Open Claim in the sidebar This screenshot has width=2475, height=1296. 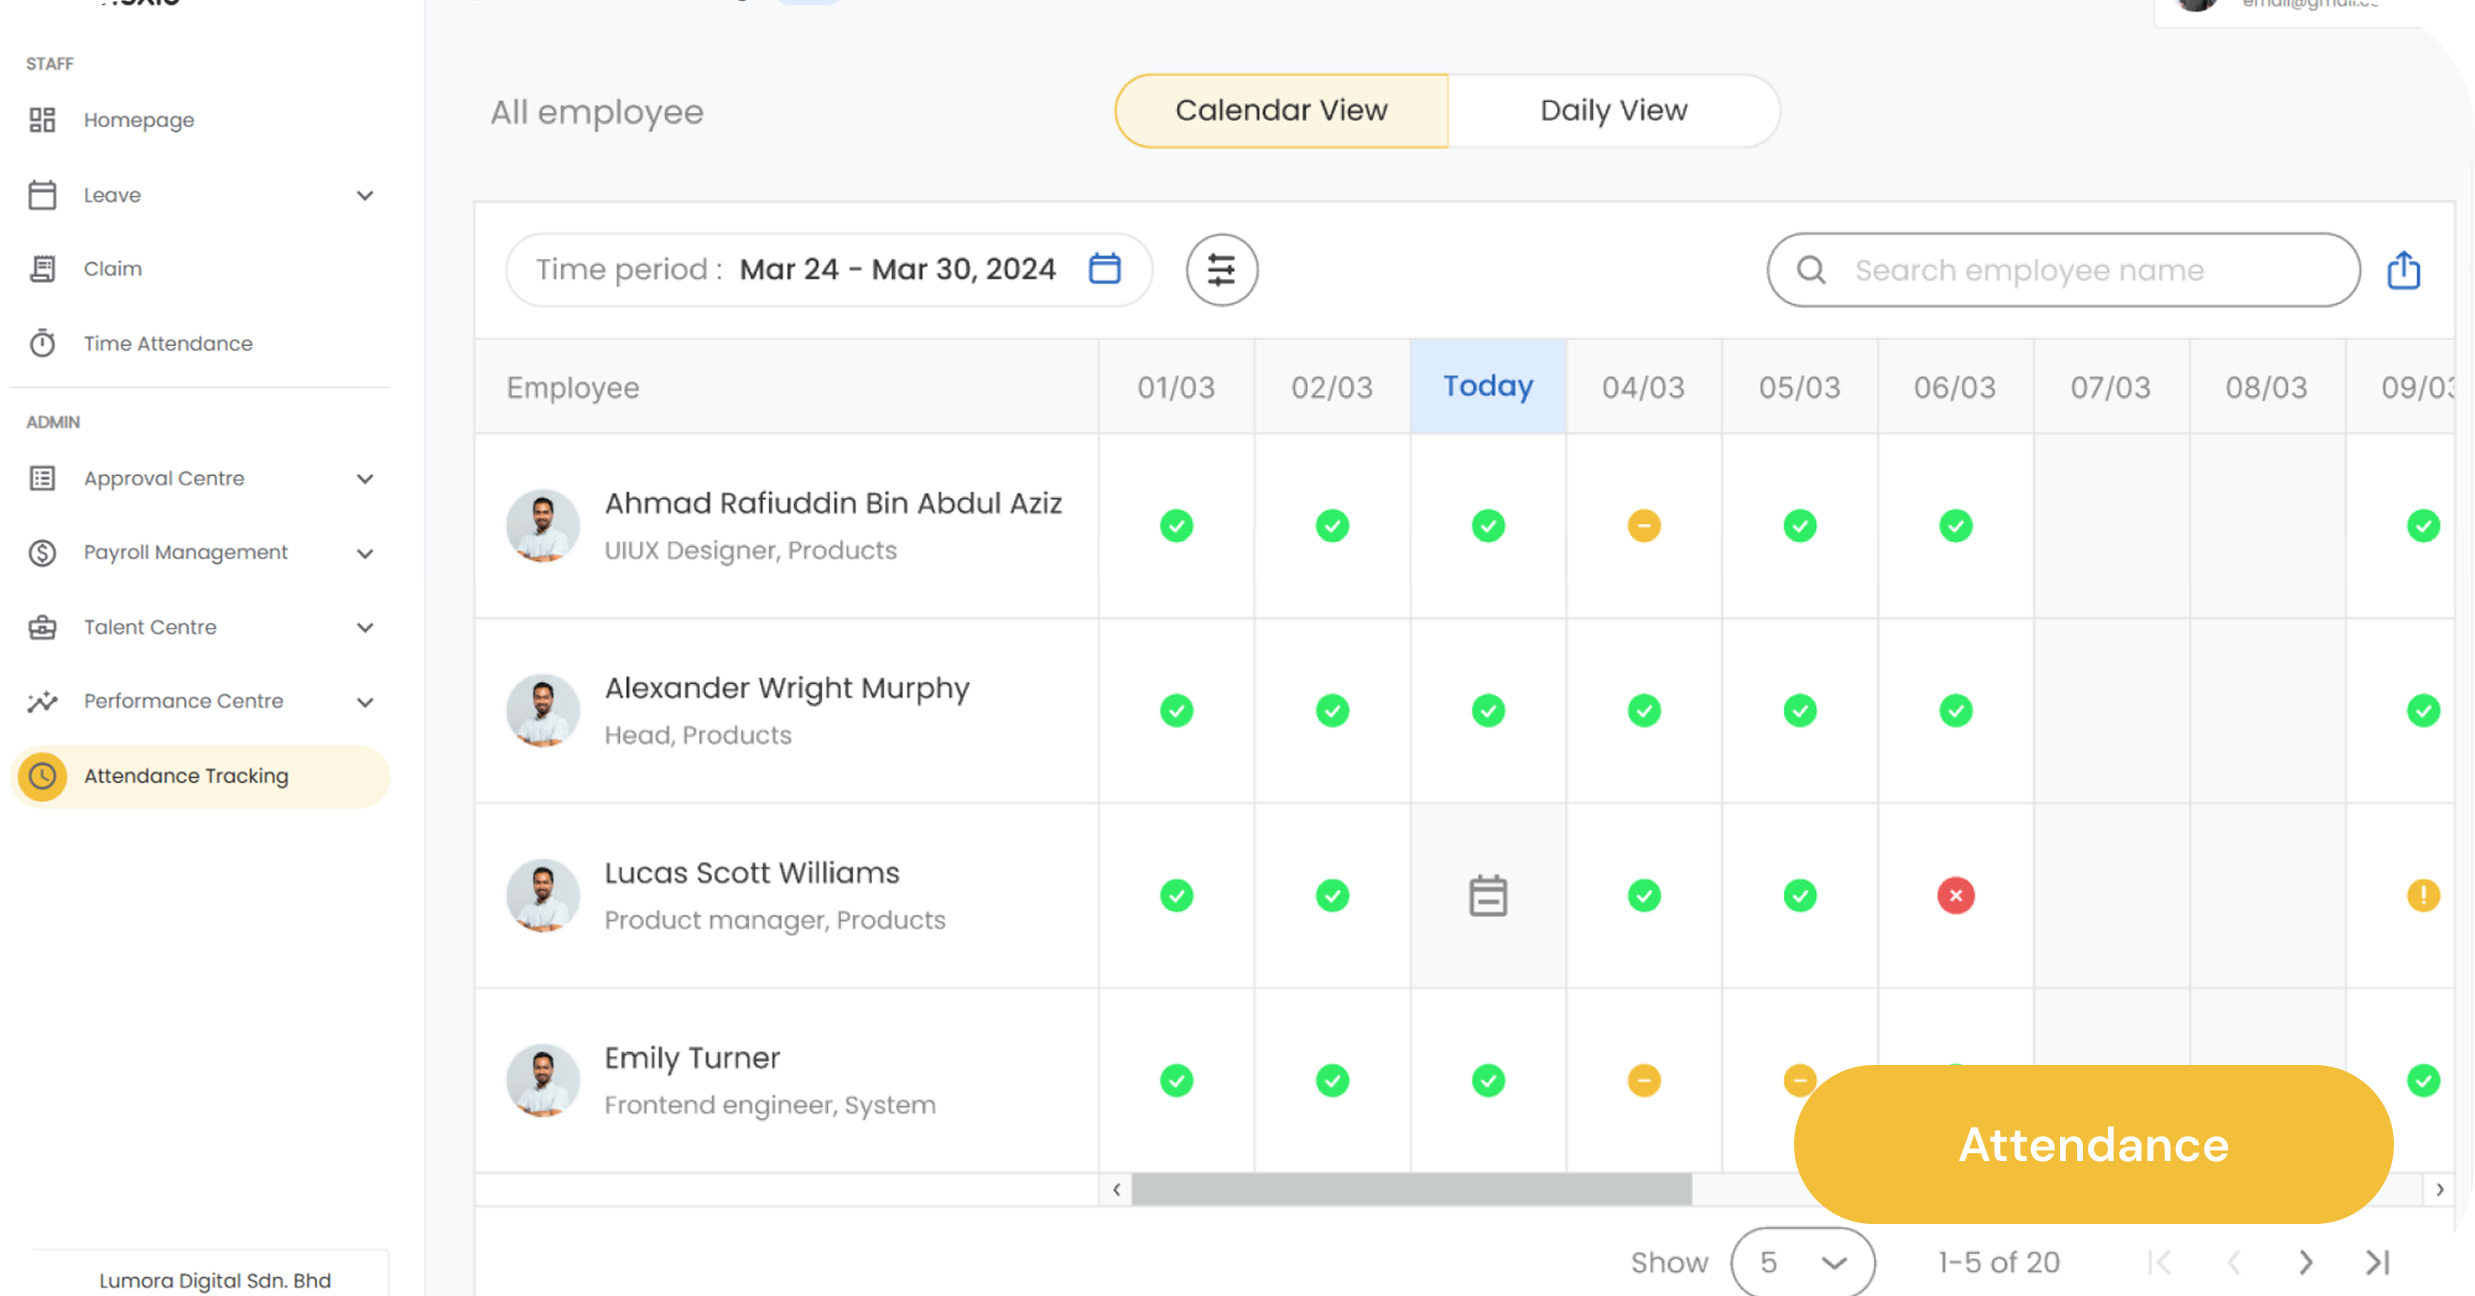(x=113, y=269)
